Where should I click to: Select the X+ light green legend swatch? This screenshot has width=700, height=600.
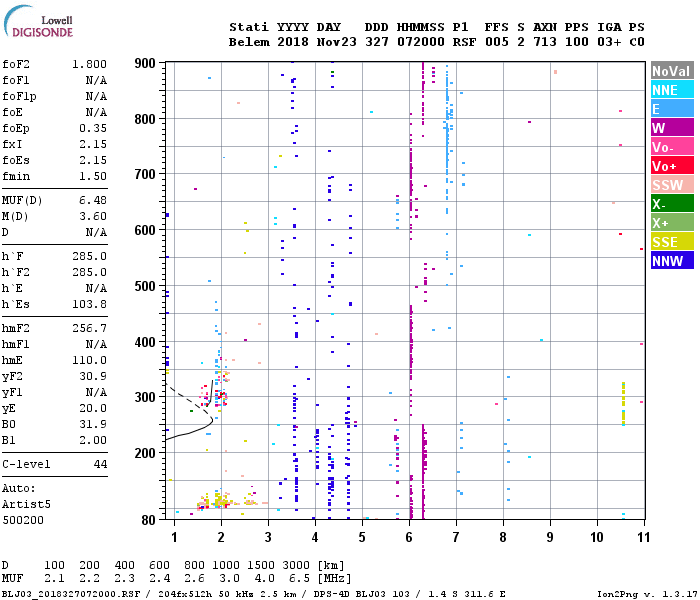click(672, 223)
